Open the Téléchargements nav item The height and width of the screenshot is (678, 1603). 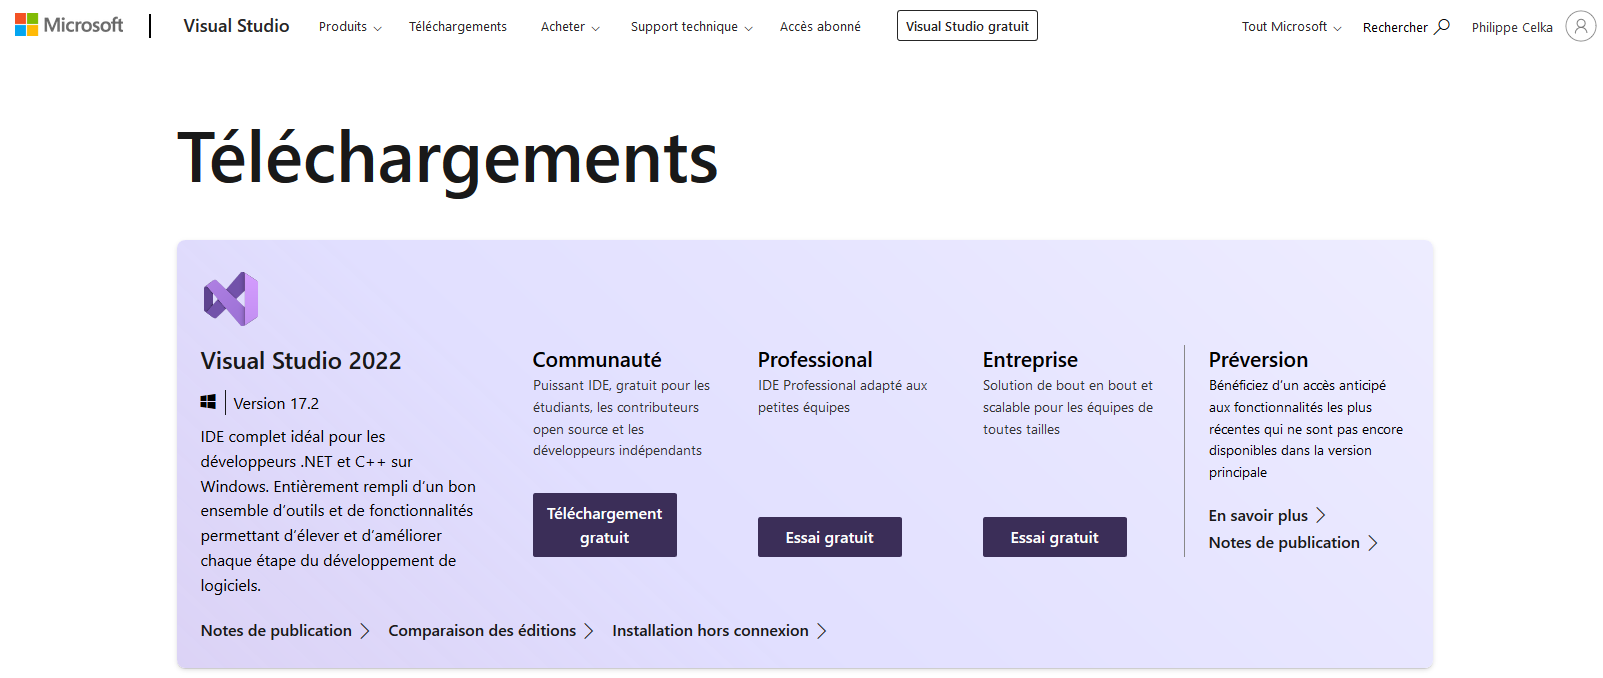pos(458,27)
